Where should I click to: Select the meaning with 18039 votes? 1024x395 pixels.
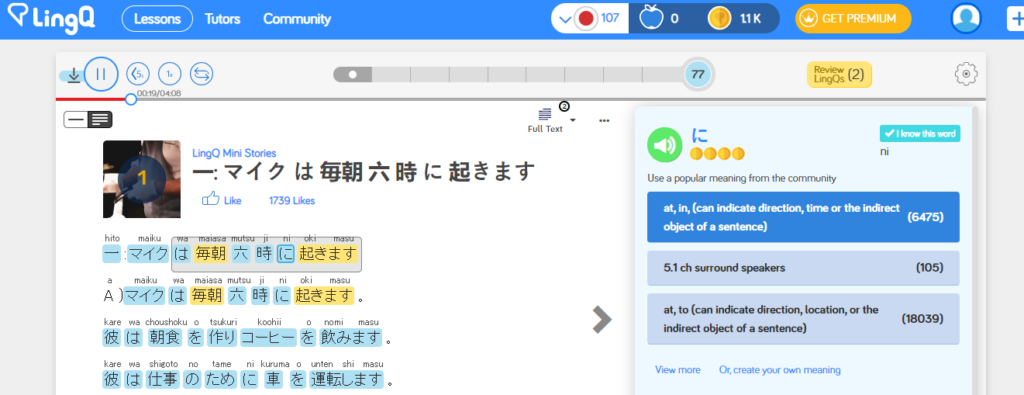pos(803,319)
